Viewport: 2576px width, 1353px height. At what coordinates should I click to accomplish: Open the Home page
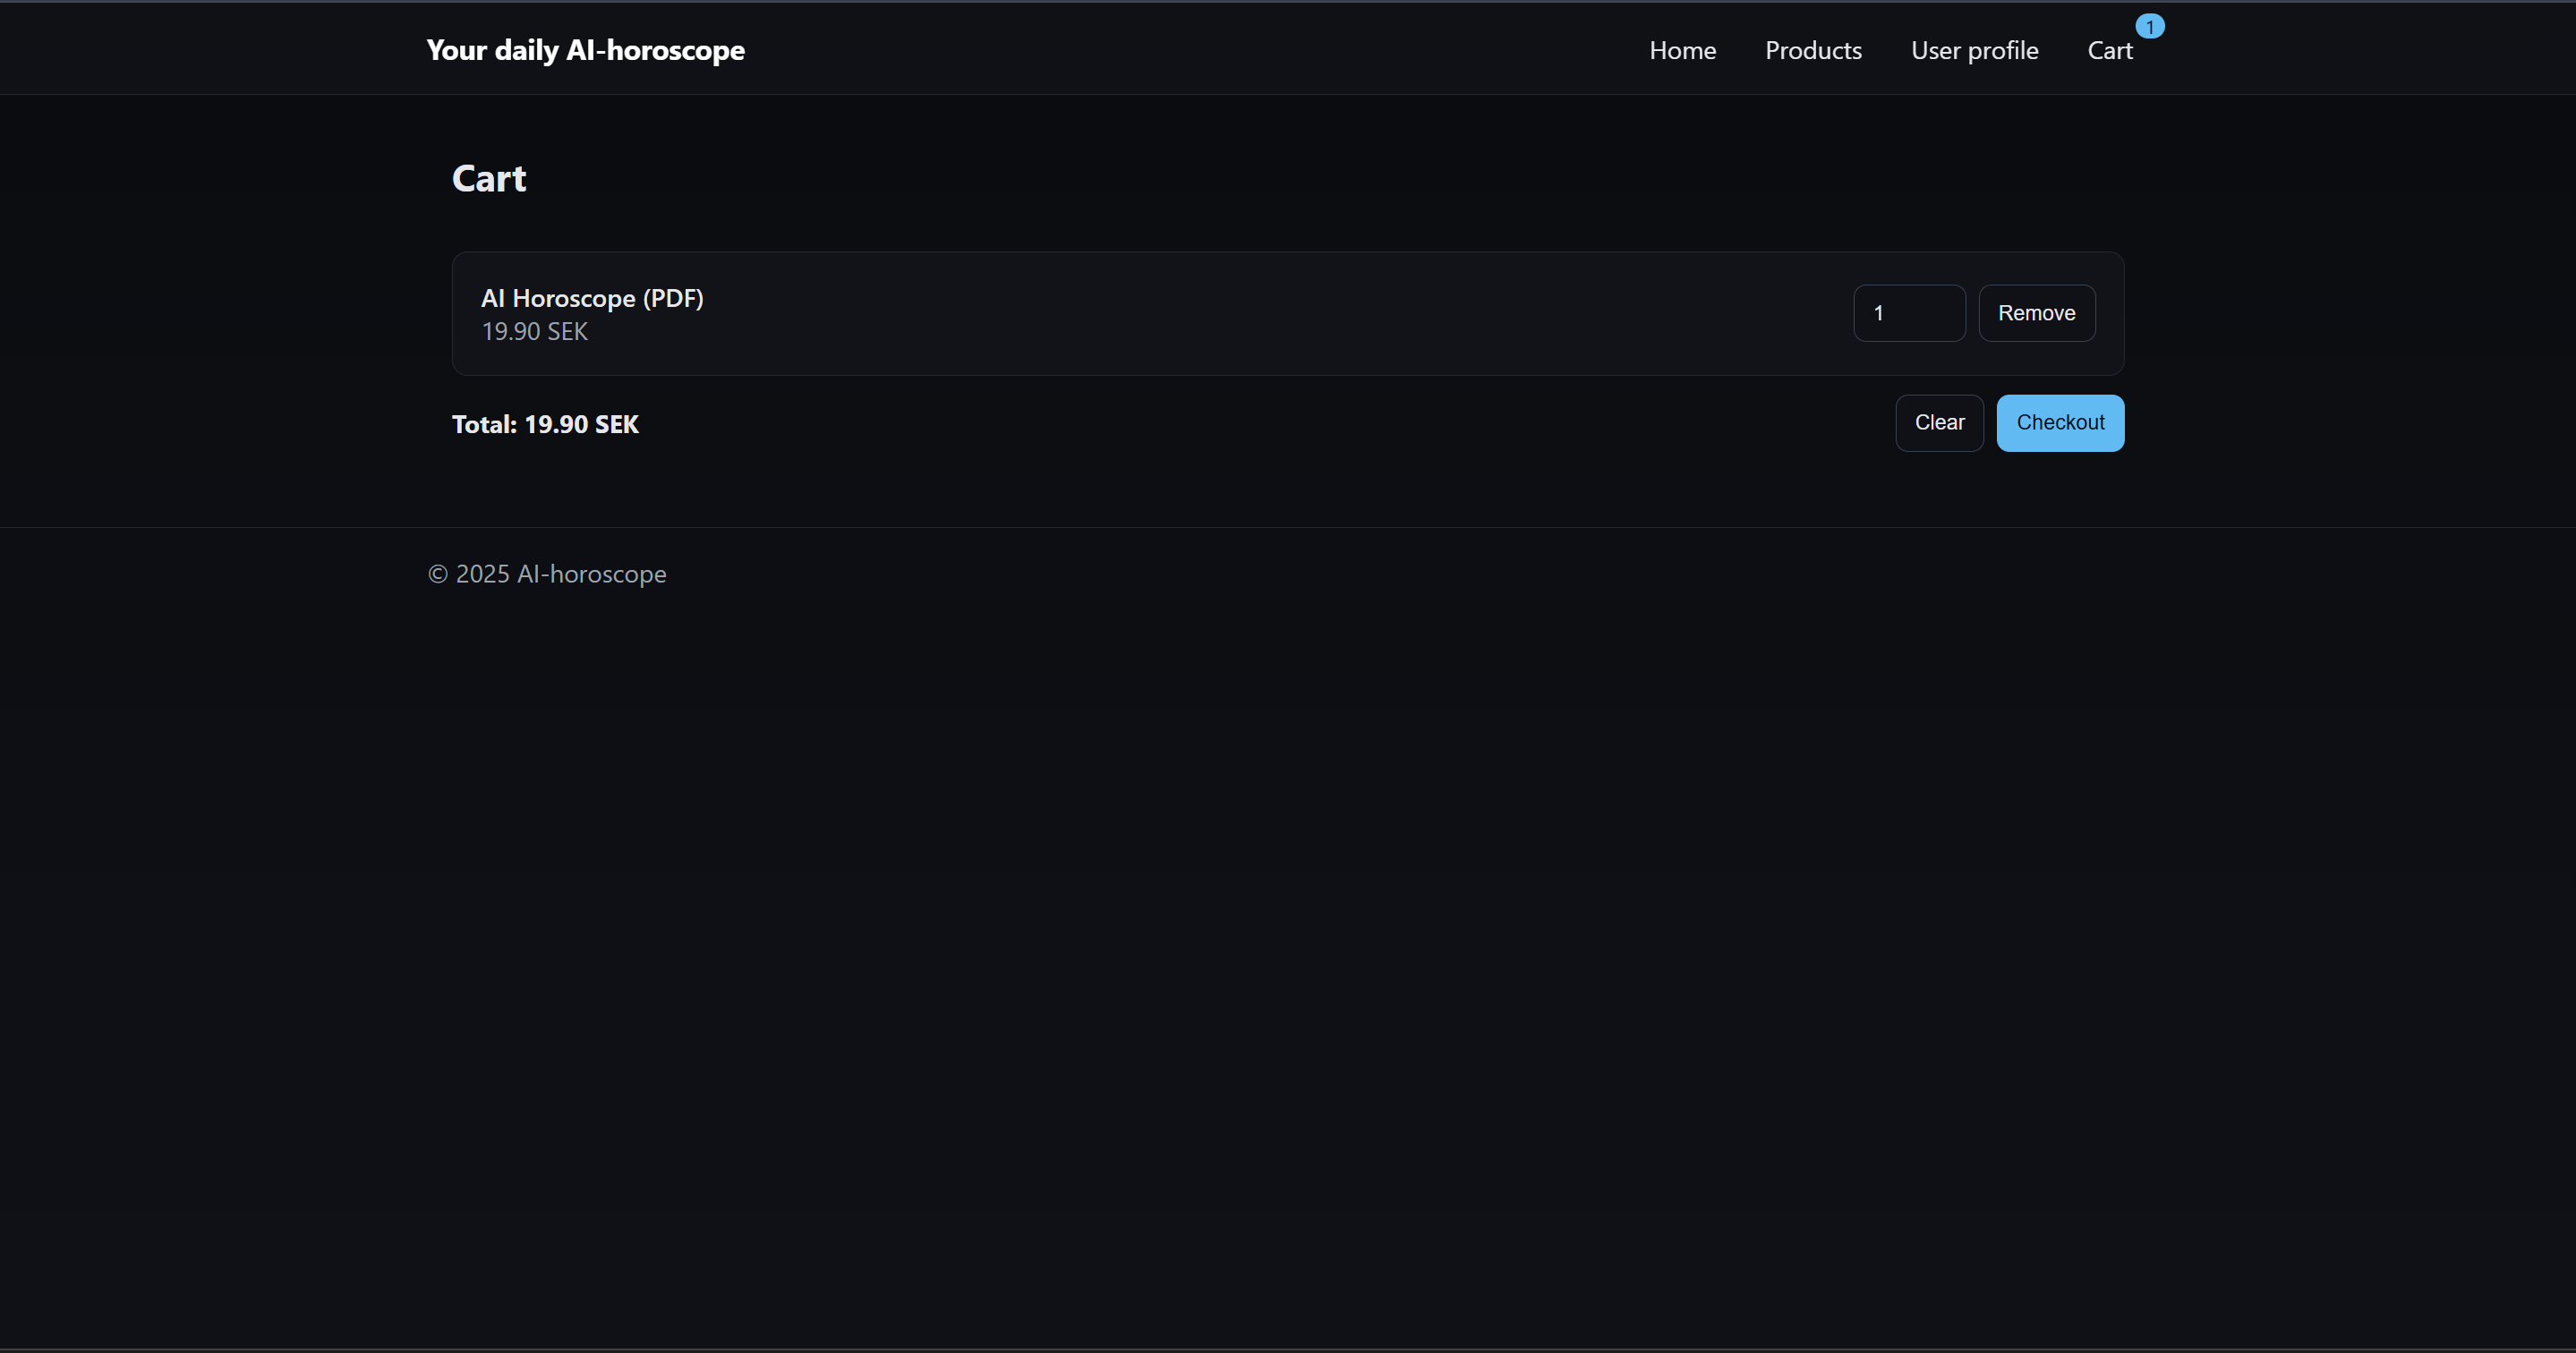1682,50
